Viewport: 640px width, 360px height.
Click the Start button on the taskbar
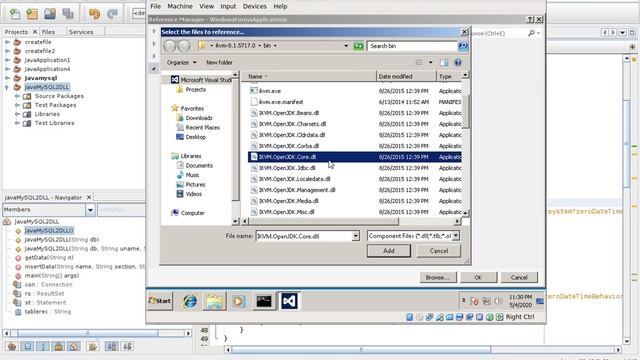(160, 301)
